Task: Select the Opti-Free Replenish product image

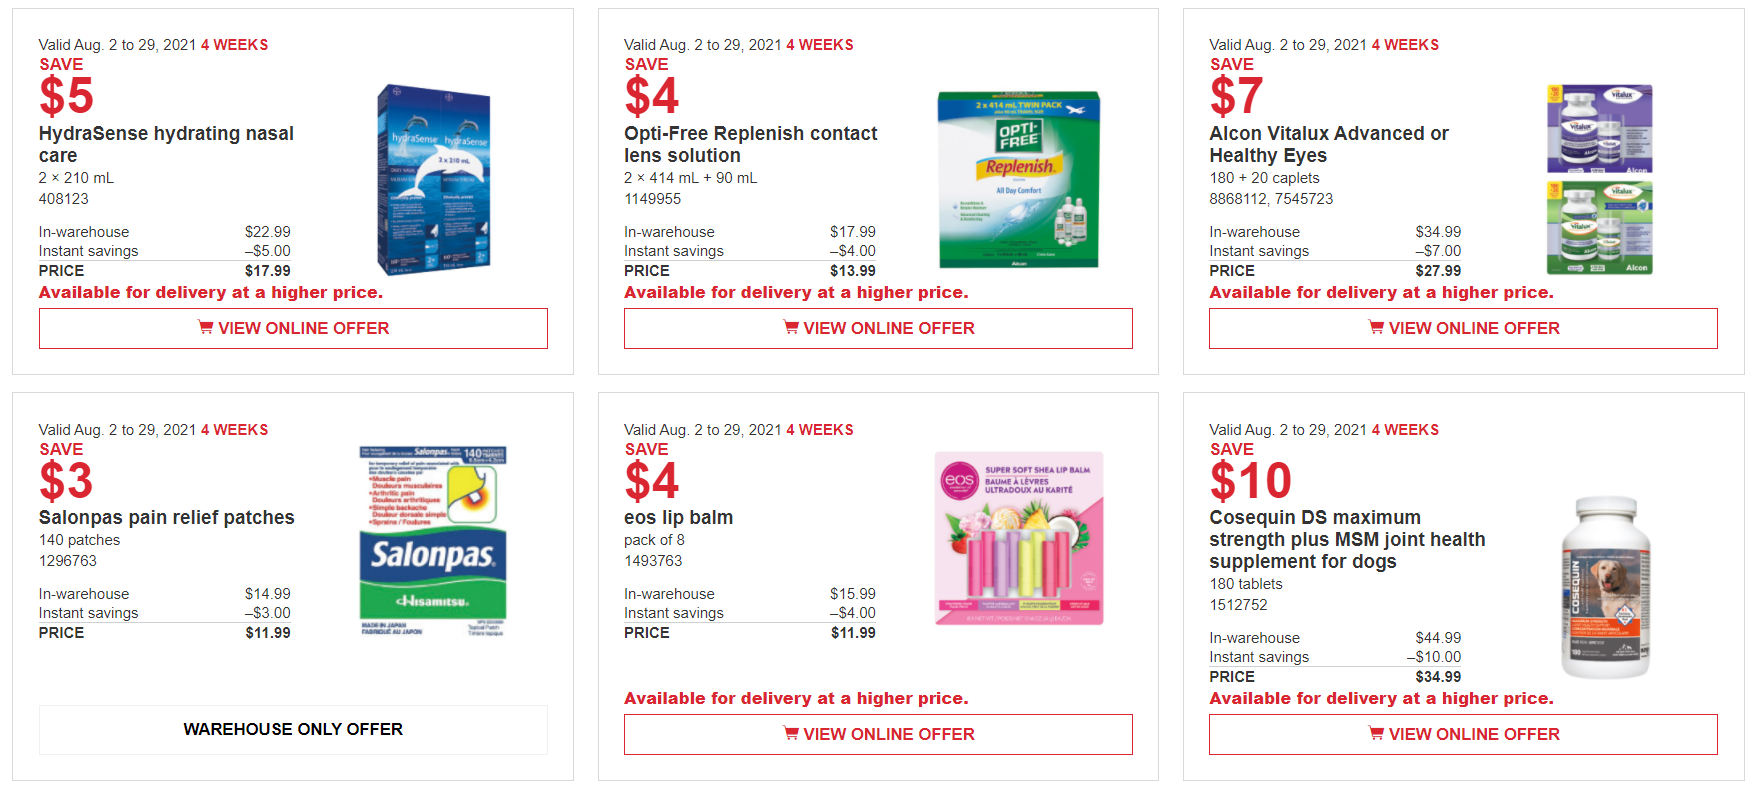Action: pos(1018,180)
